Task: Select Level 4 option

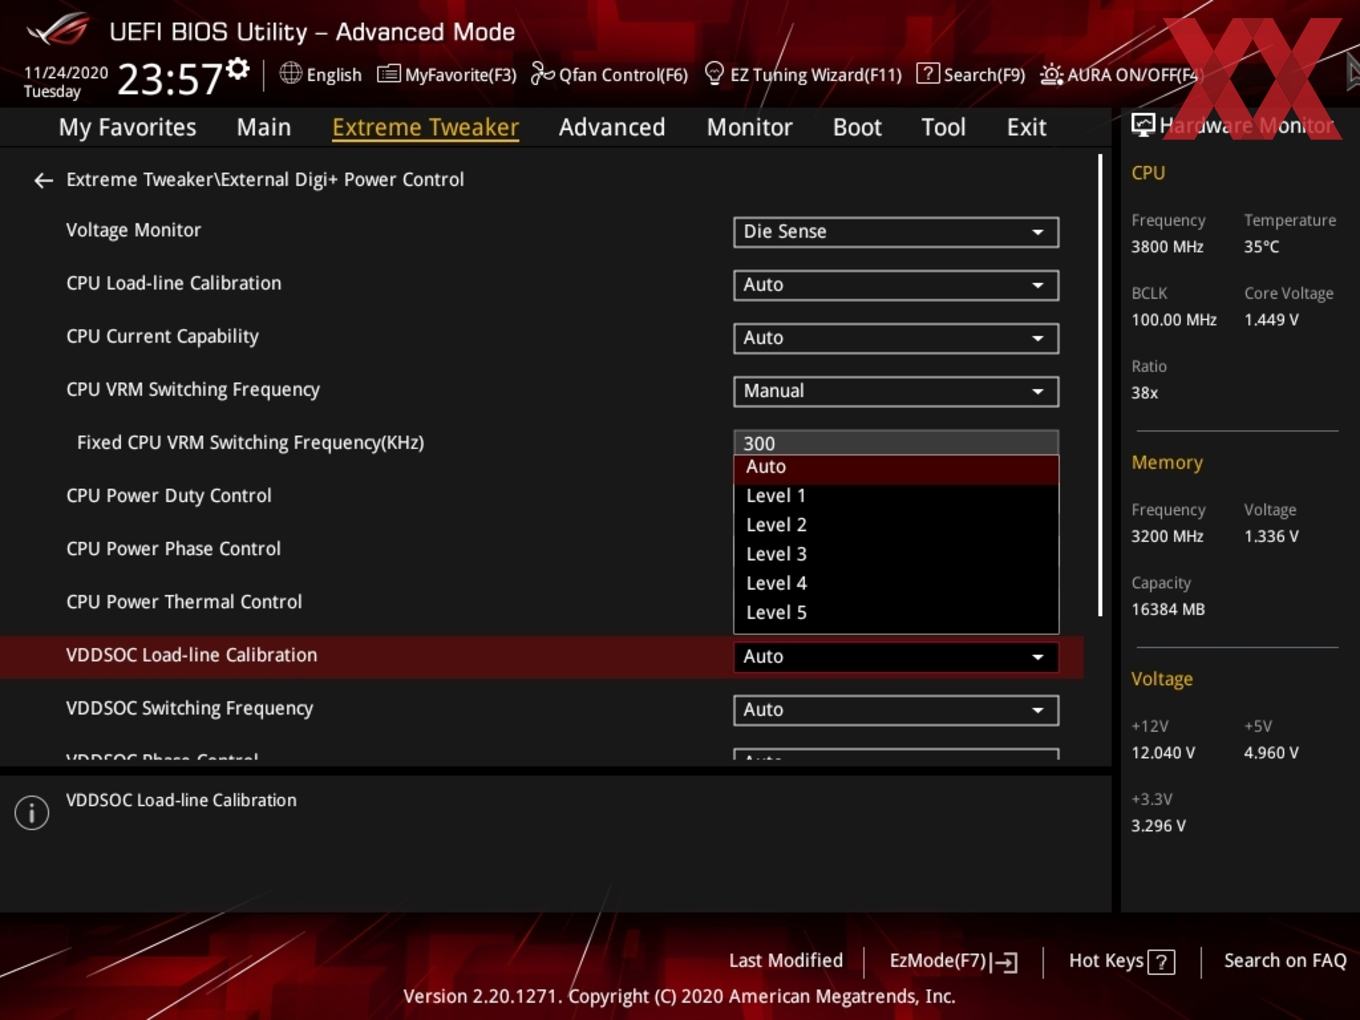Action: 896,583
